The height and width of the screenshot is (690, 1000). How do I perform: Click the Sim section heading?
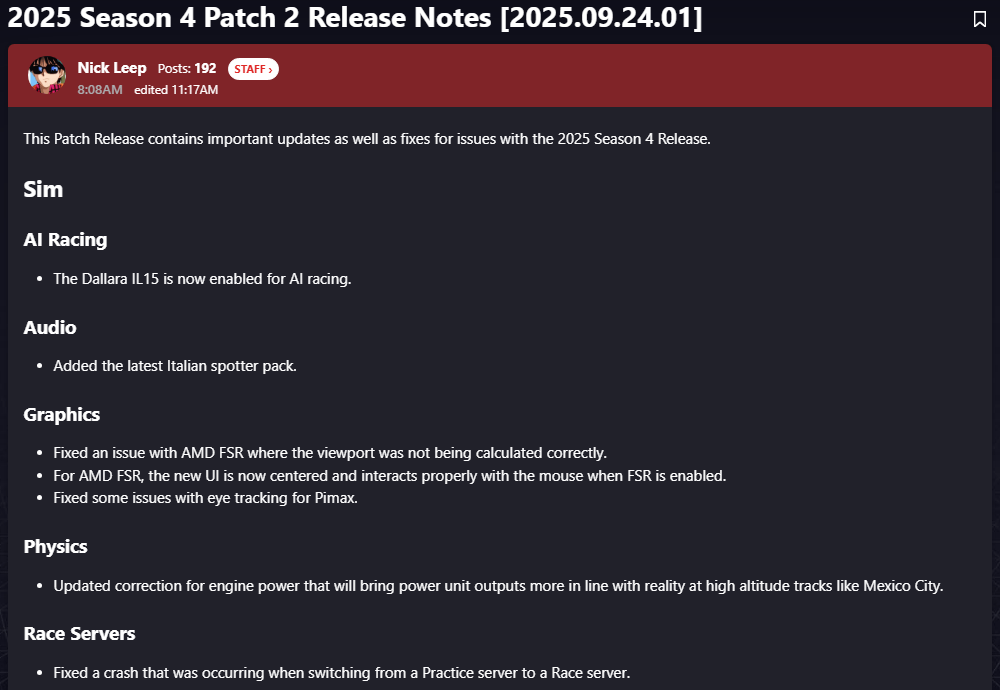[43, 190]
